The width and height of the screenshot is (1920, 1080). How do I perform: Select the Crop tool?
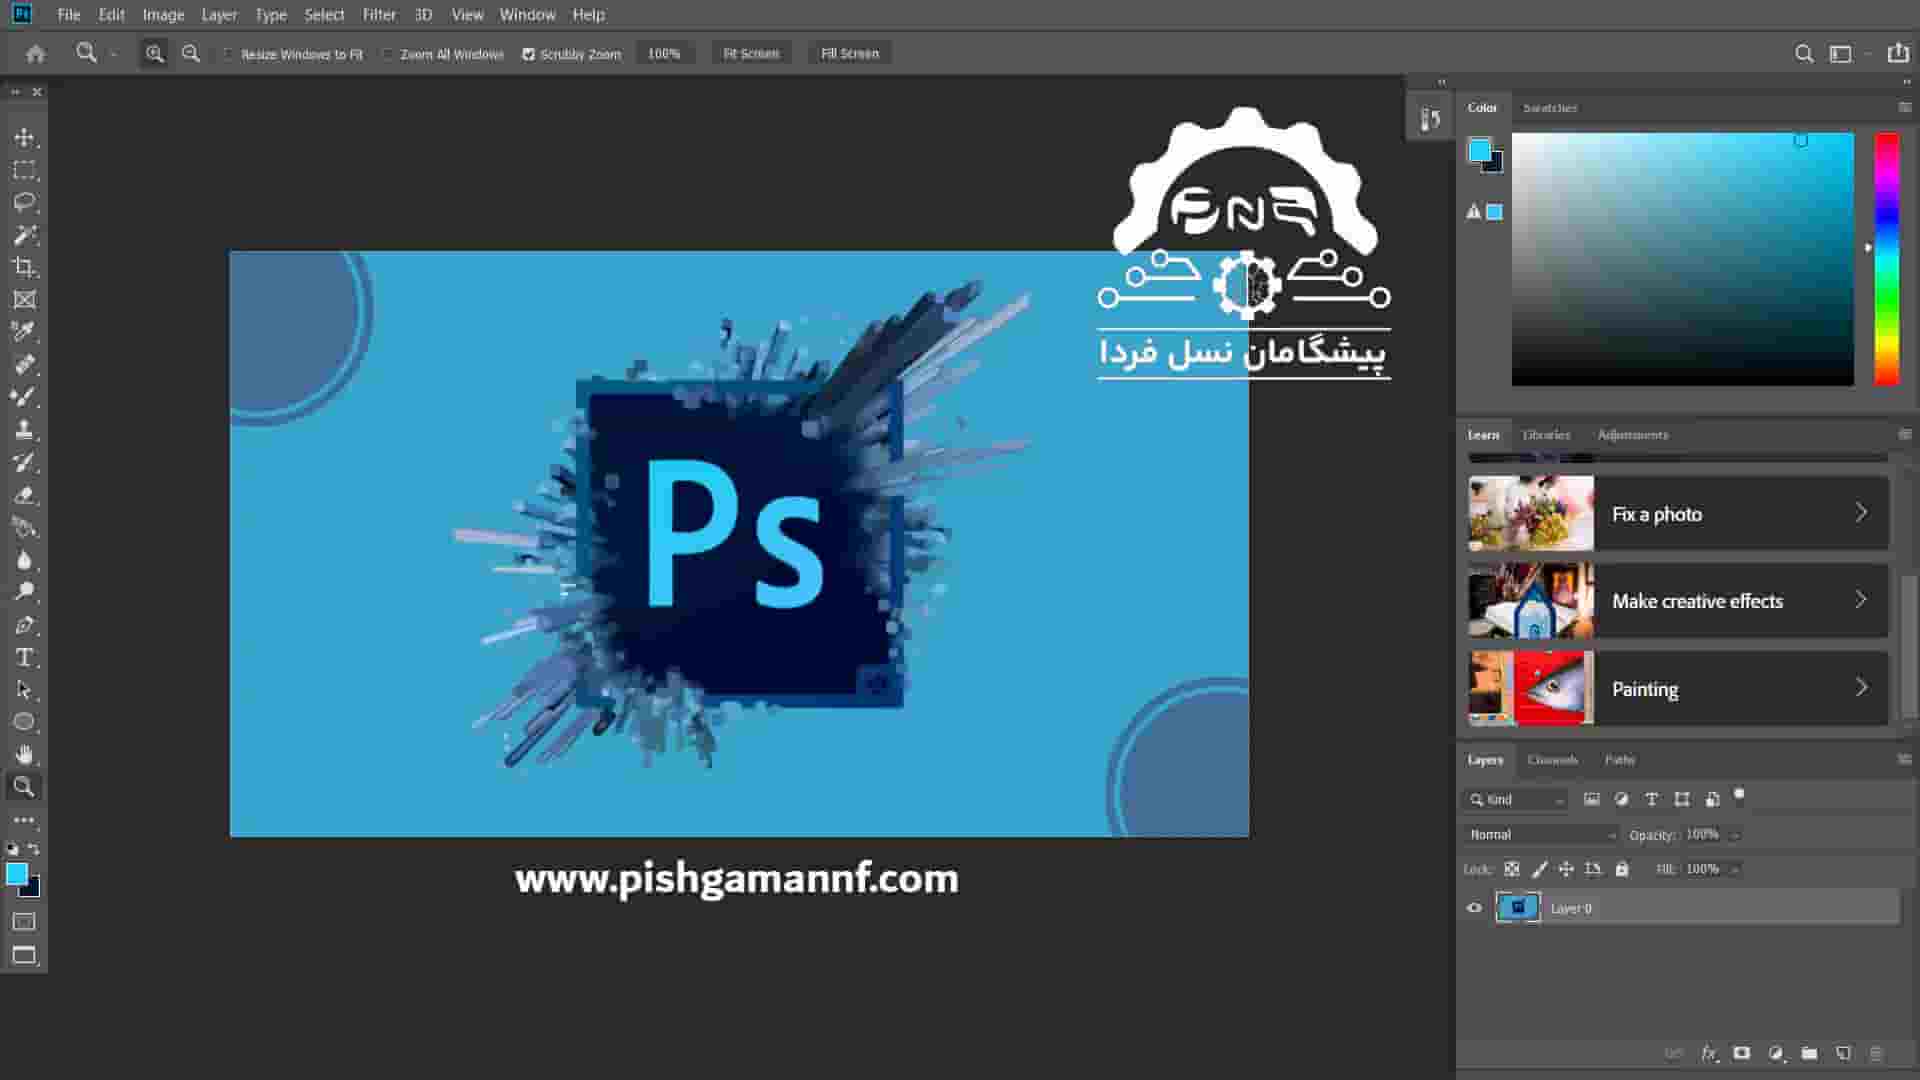click(24, 267)
